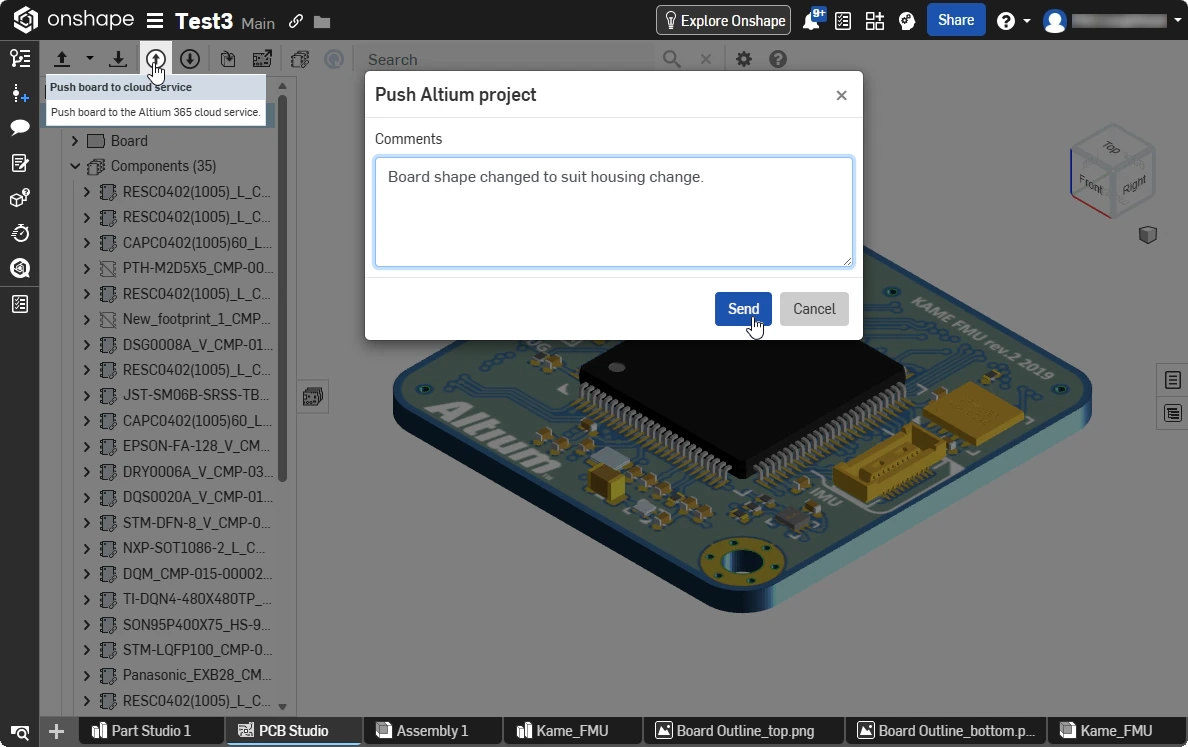This screenshot has height=747, width=1188.
Task: Select the TI-DQN4-480X480TP_ tree item
Action: tap(197, 599)
